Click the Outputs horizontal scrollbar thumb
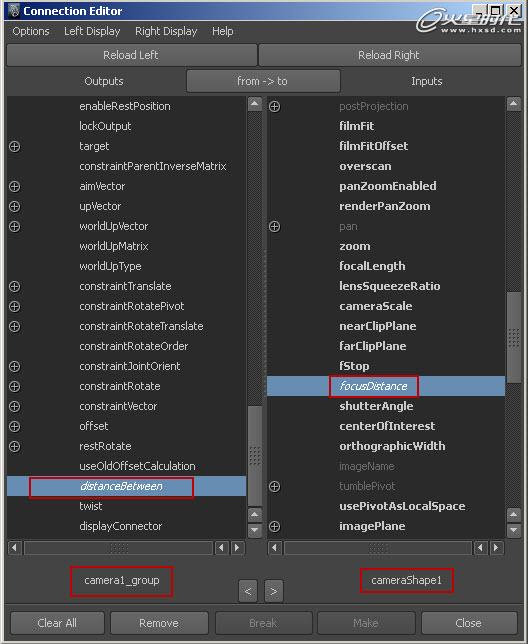528x644 pixels. 119,547
